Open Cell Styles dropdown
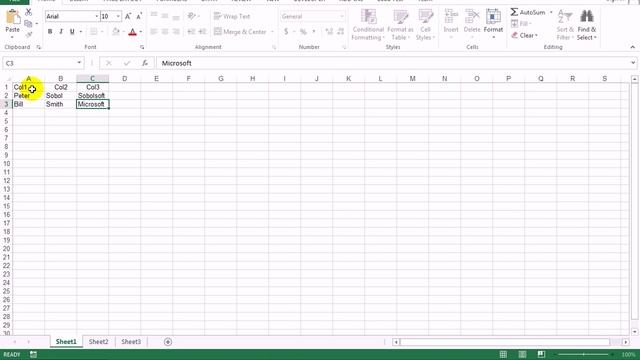The image size is (640, 360). (x=425, y=25)
